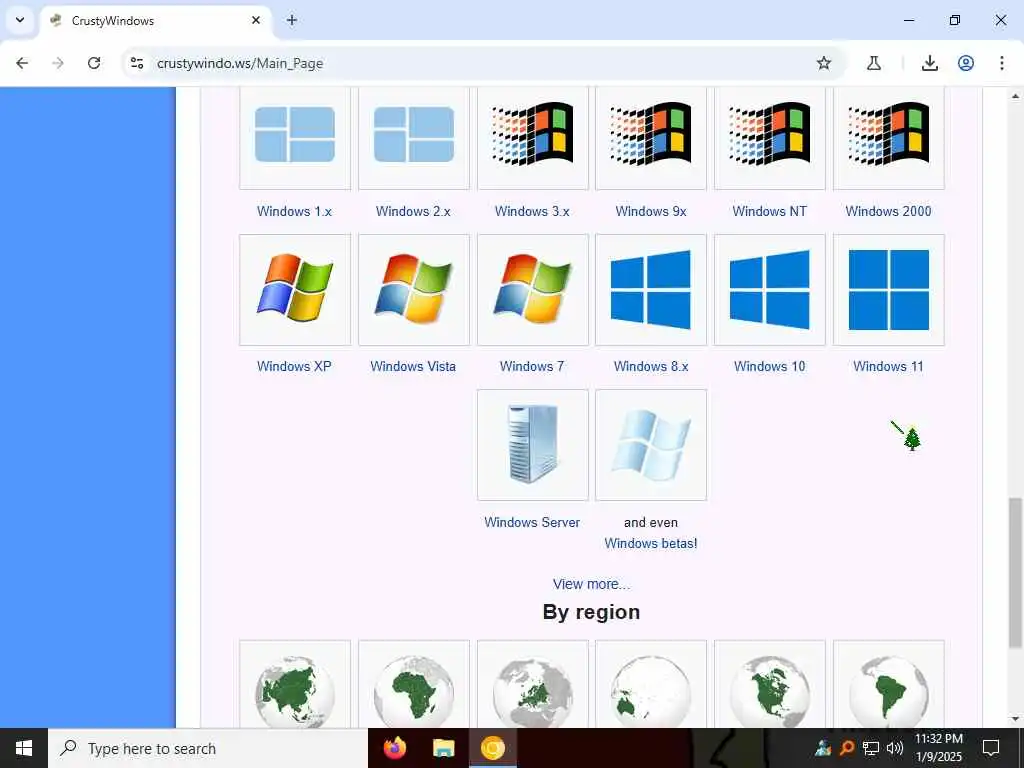Open the Windows 9x flag icon
1024x768 pixels.
[651, 135]
